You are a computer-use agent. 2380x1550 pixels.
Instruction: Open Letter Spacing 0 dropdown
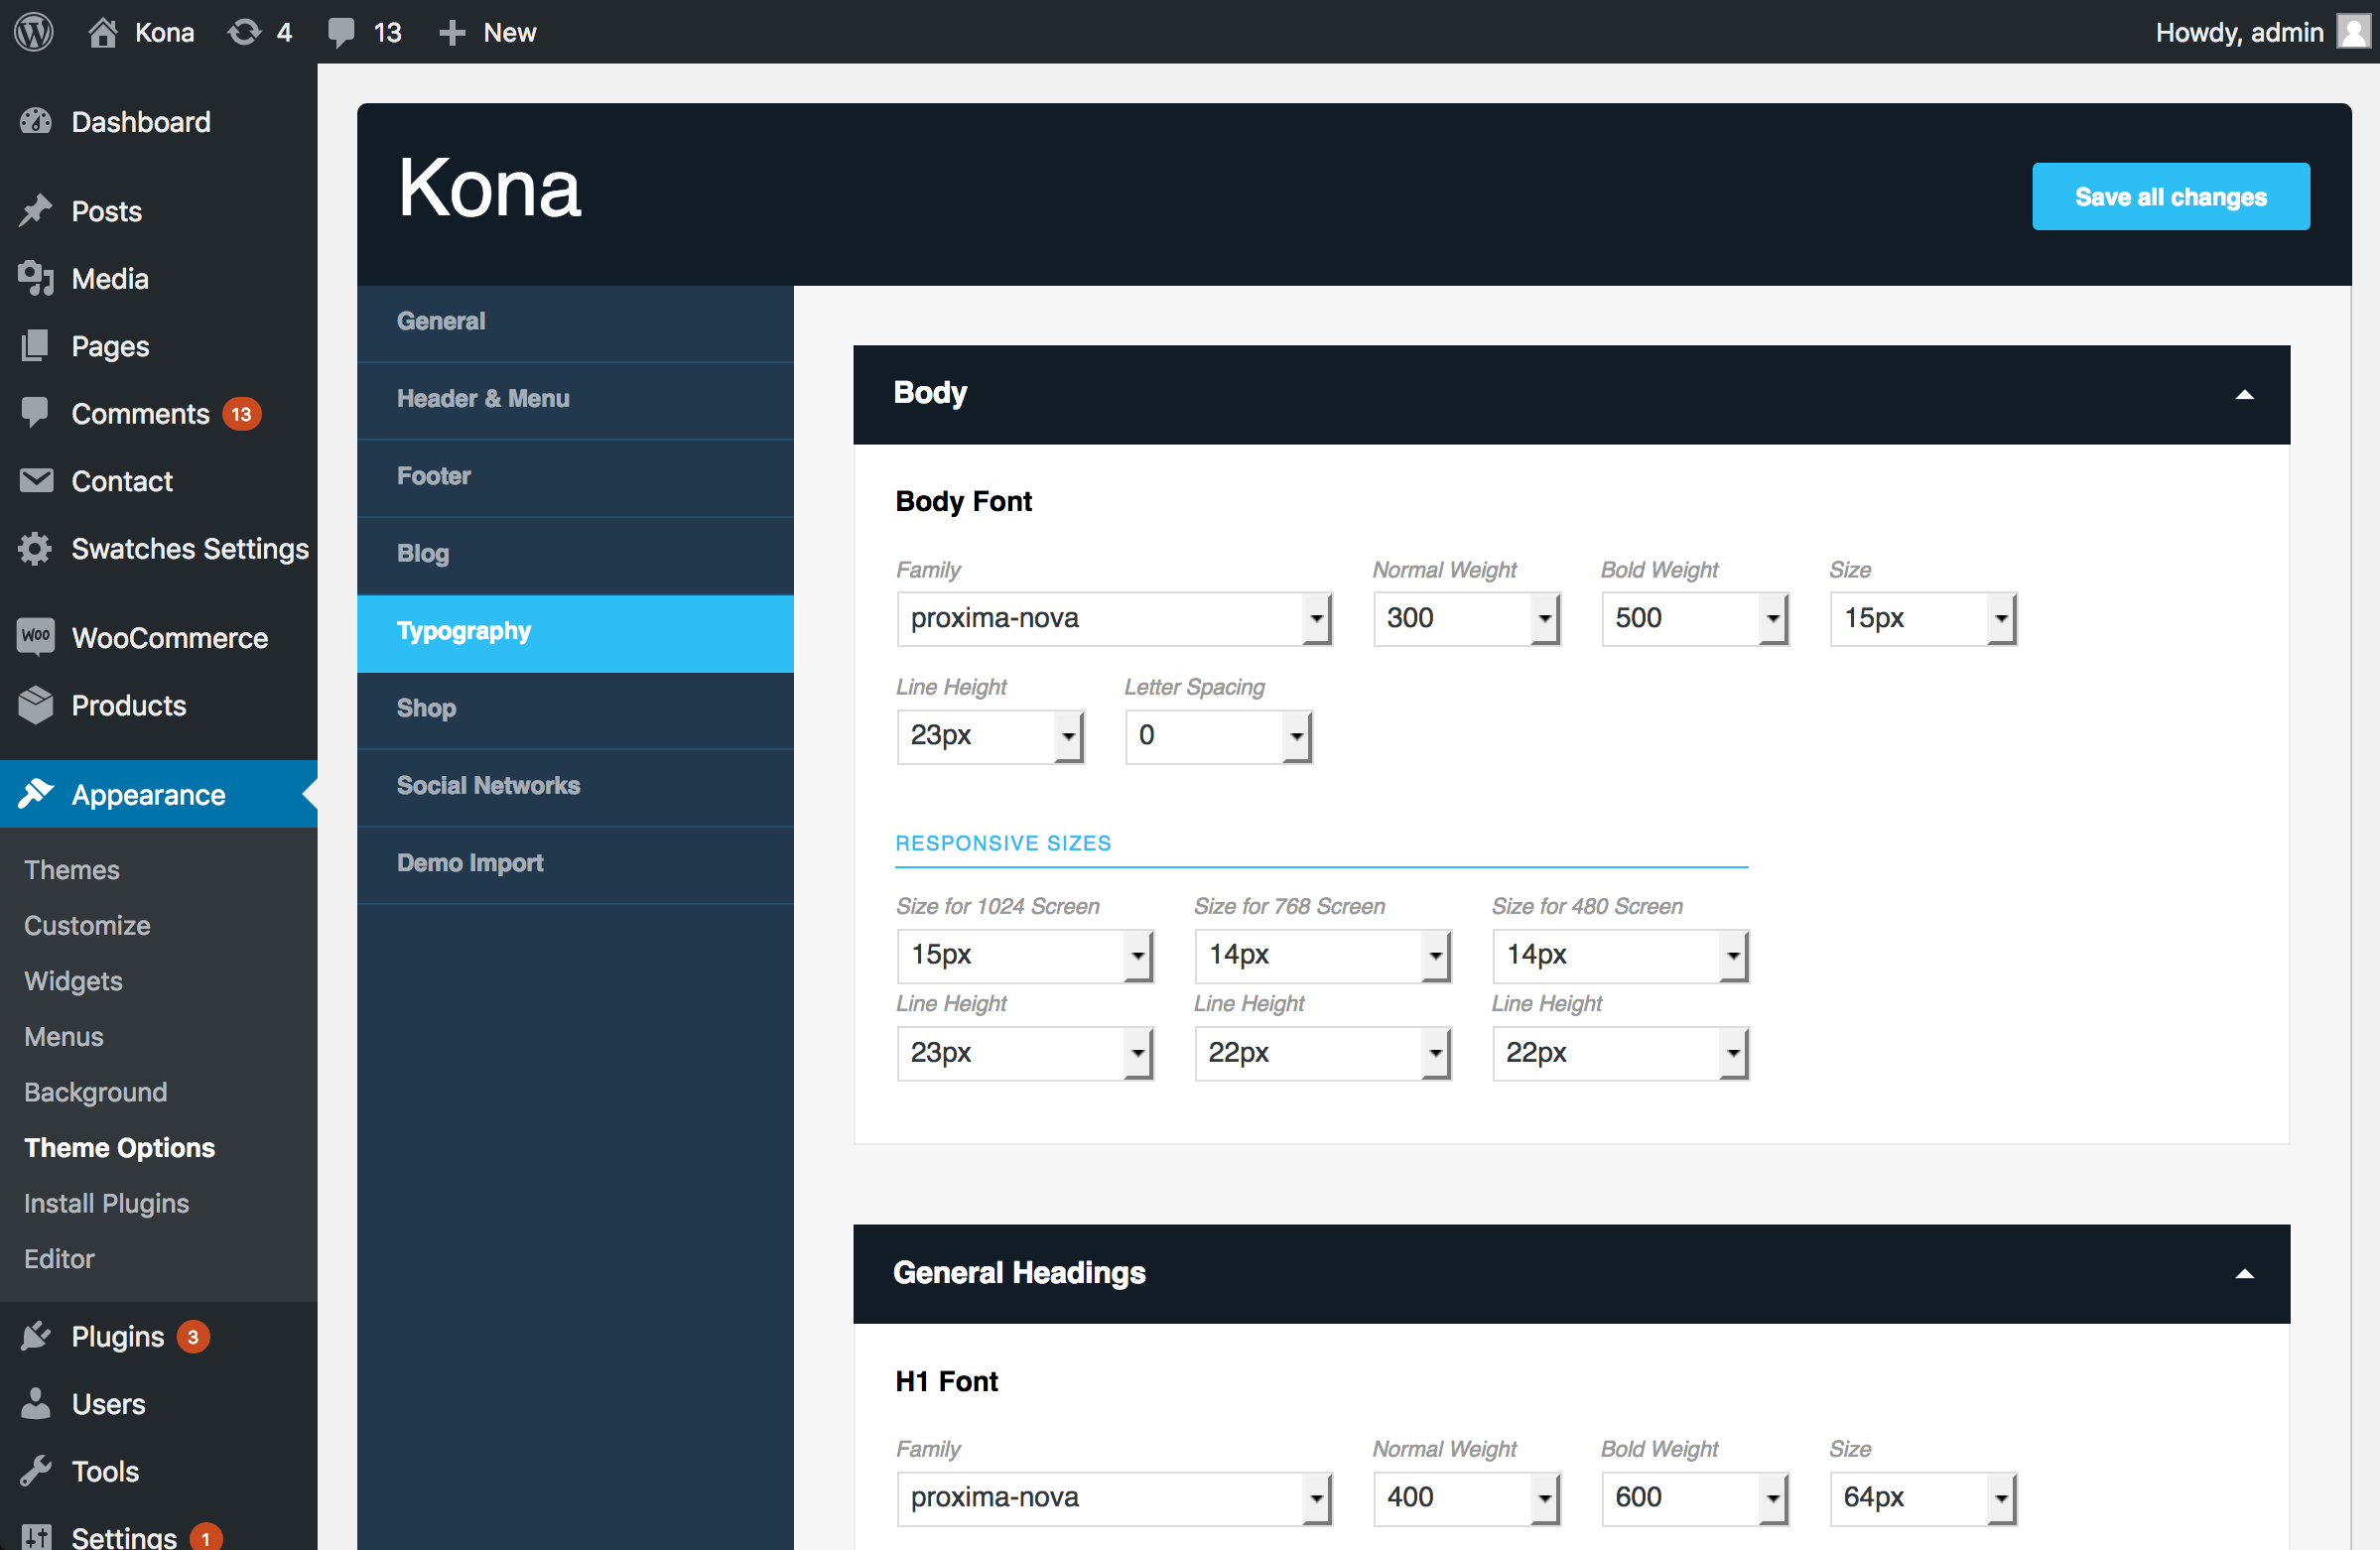1218,736
